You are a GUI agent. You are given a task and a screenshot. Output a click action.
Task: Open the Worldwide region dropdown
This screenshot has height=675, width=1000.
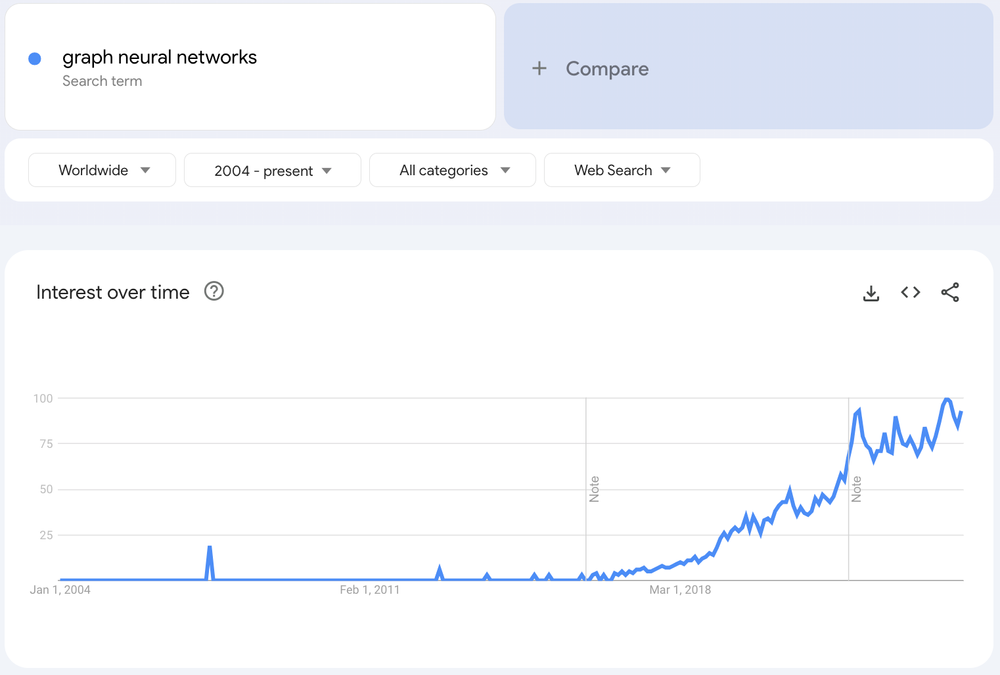[101, 170]
